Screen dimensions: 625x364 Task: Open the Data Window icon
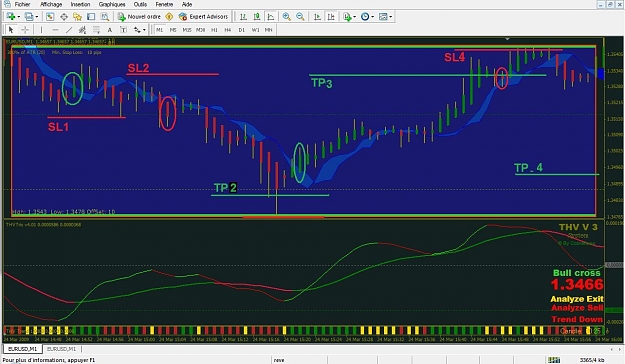coord(64,17)
